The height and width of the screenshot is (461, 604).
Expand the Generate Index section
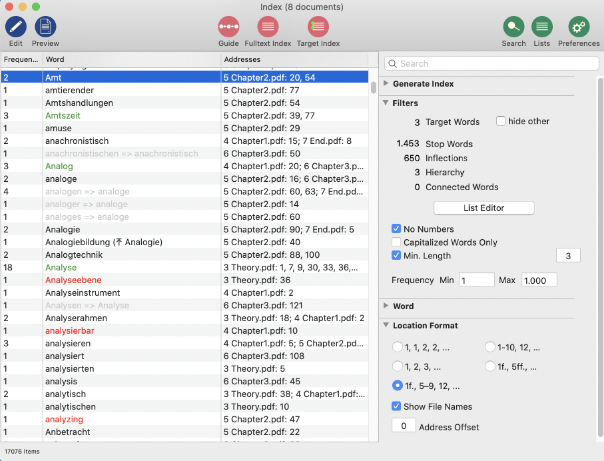click(x=386, y=83)
